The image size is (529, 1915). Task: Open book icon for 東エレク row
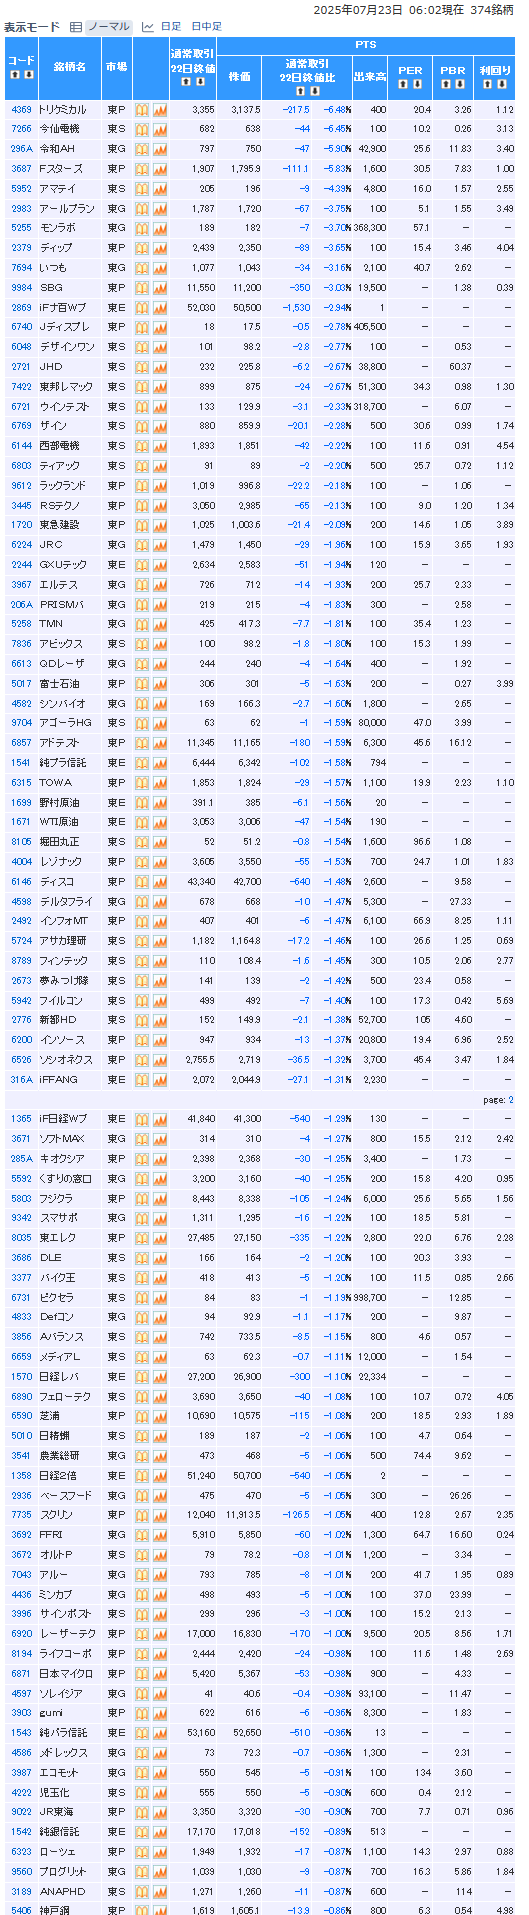click(142, 1237)
